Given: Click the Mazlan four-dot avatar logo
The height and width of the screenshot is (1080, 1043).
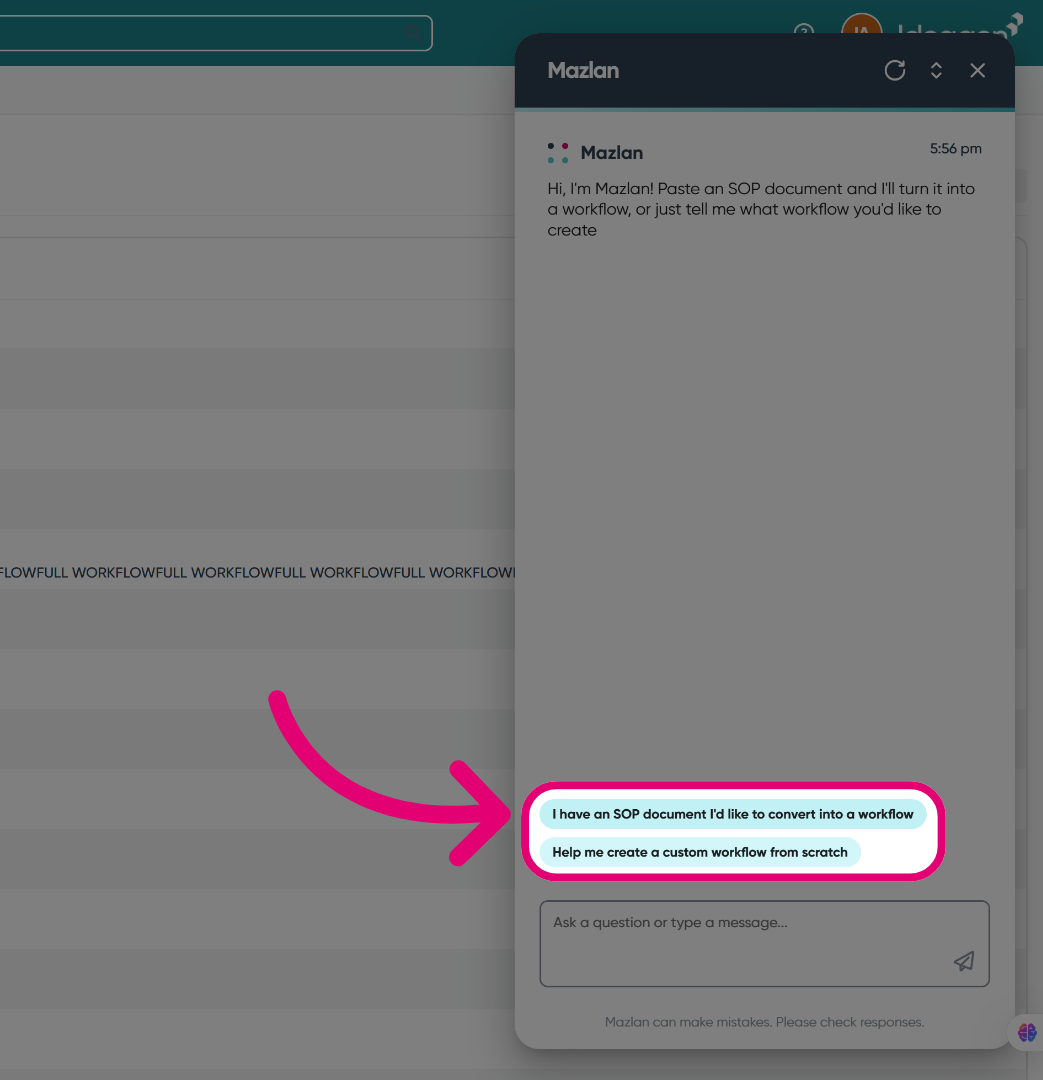Looking at the screenshot, I should pyautogui.click(x=558, y=153).
